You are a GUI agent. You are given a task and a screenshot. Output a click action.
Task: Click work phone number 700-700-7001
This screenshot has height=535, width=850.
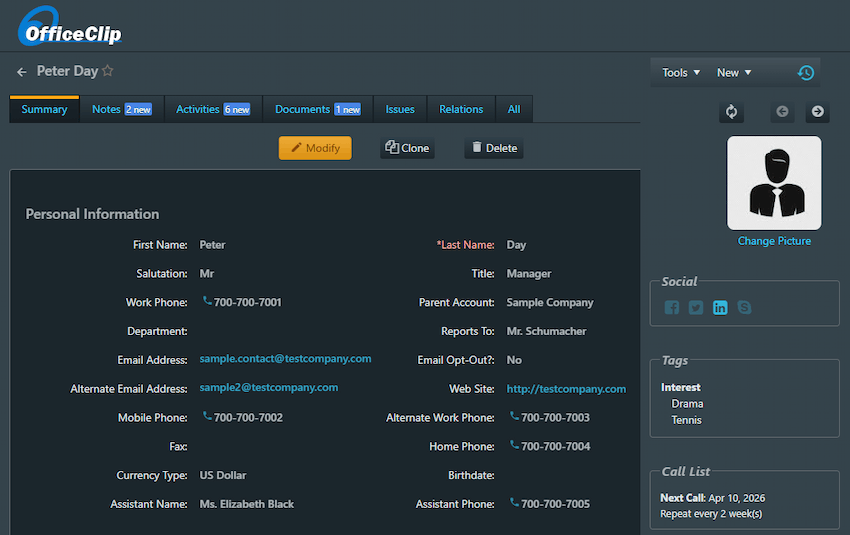tap(248, 302)
